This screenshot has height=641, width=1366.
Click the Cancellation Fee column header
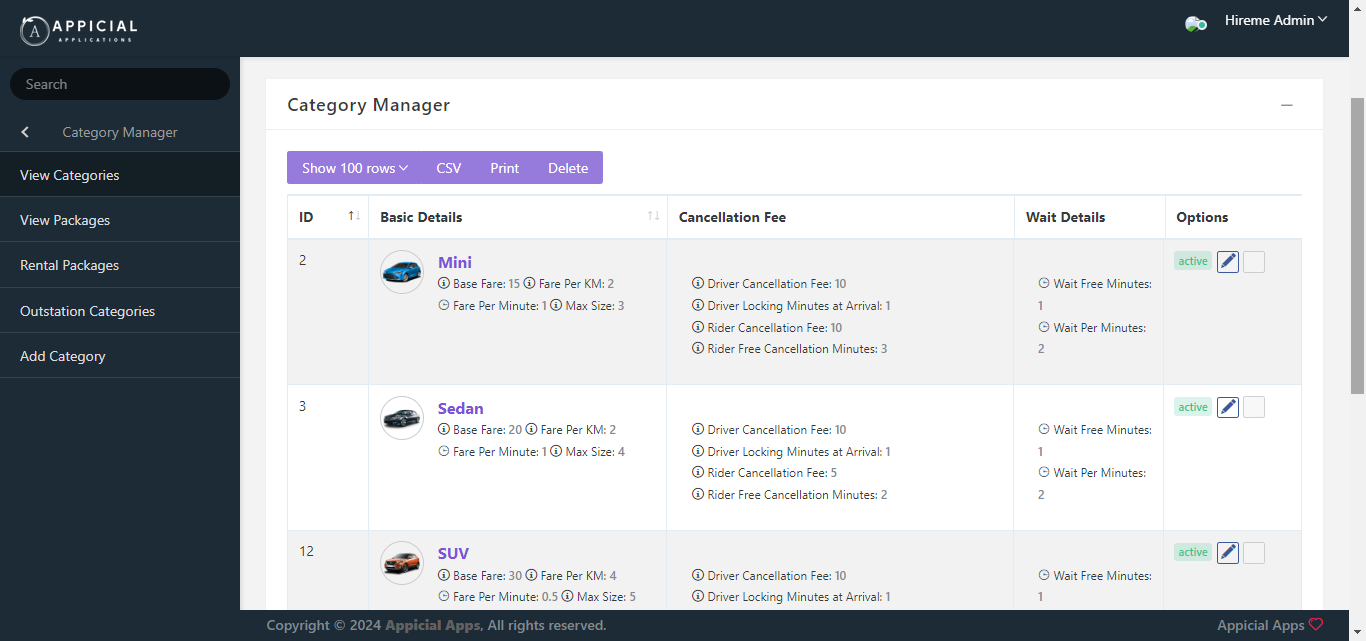(840, 217)
